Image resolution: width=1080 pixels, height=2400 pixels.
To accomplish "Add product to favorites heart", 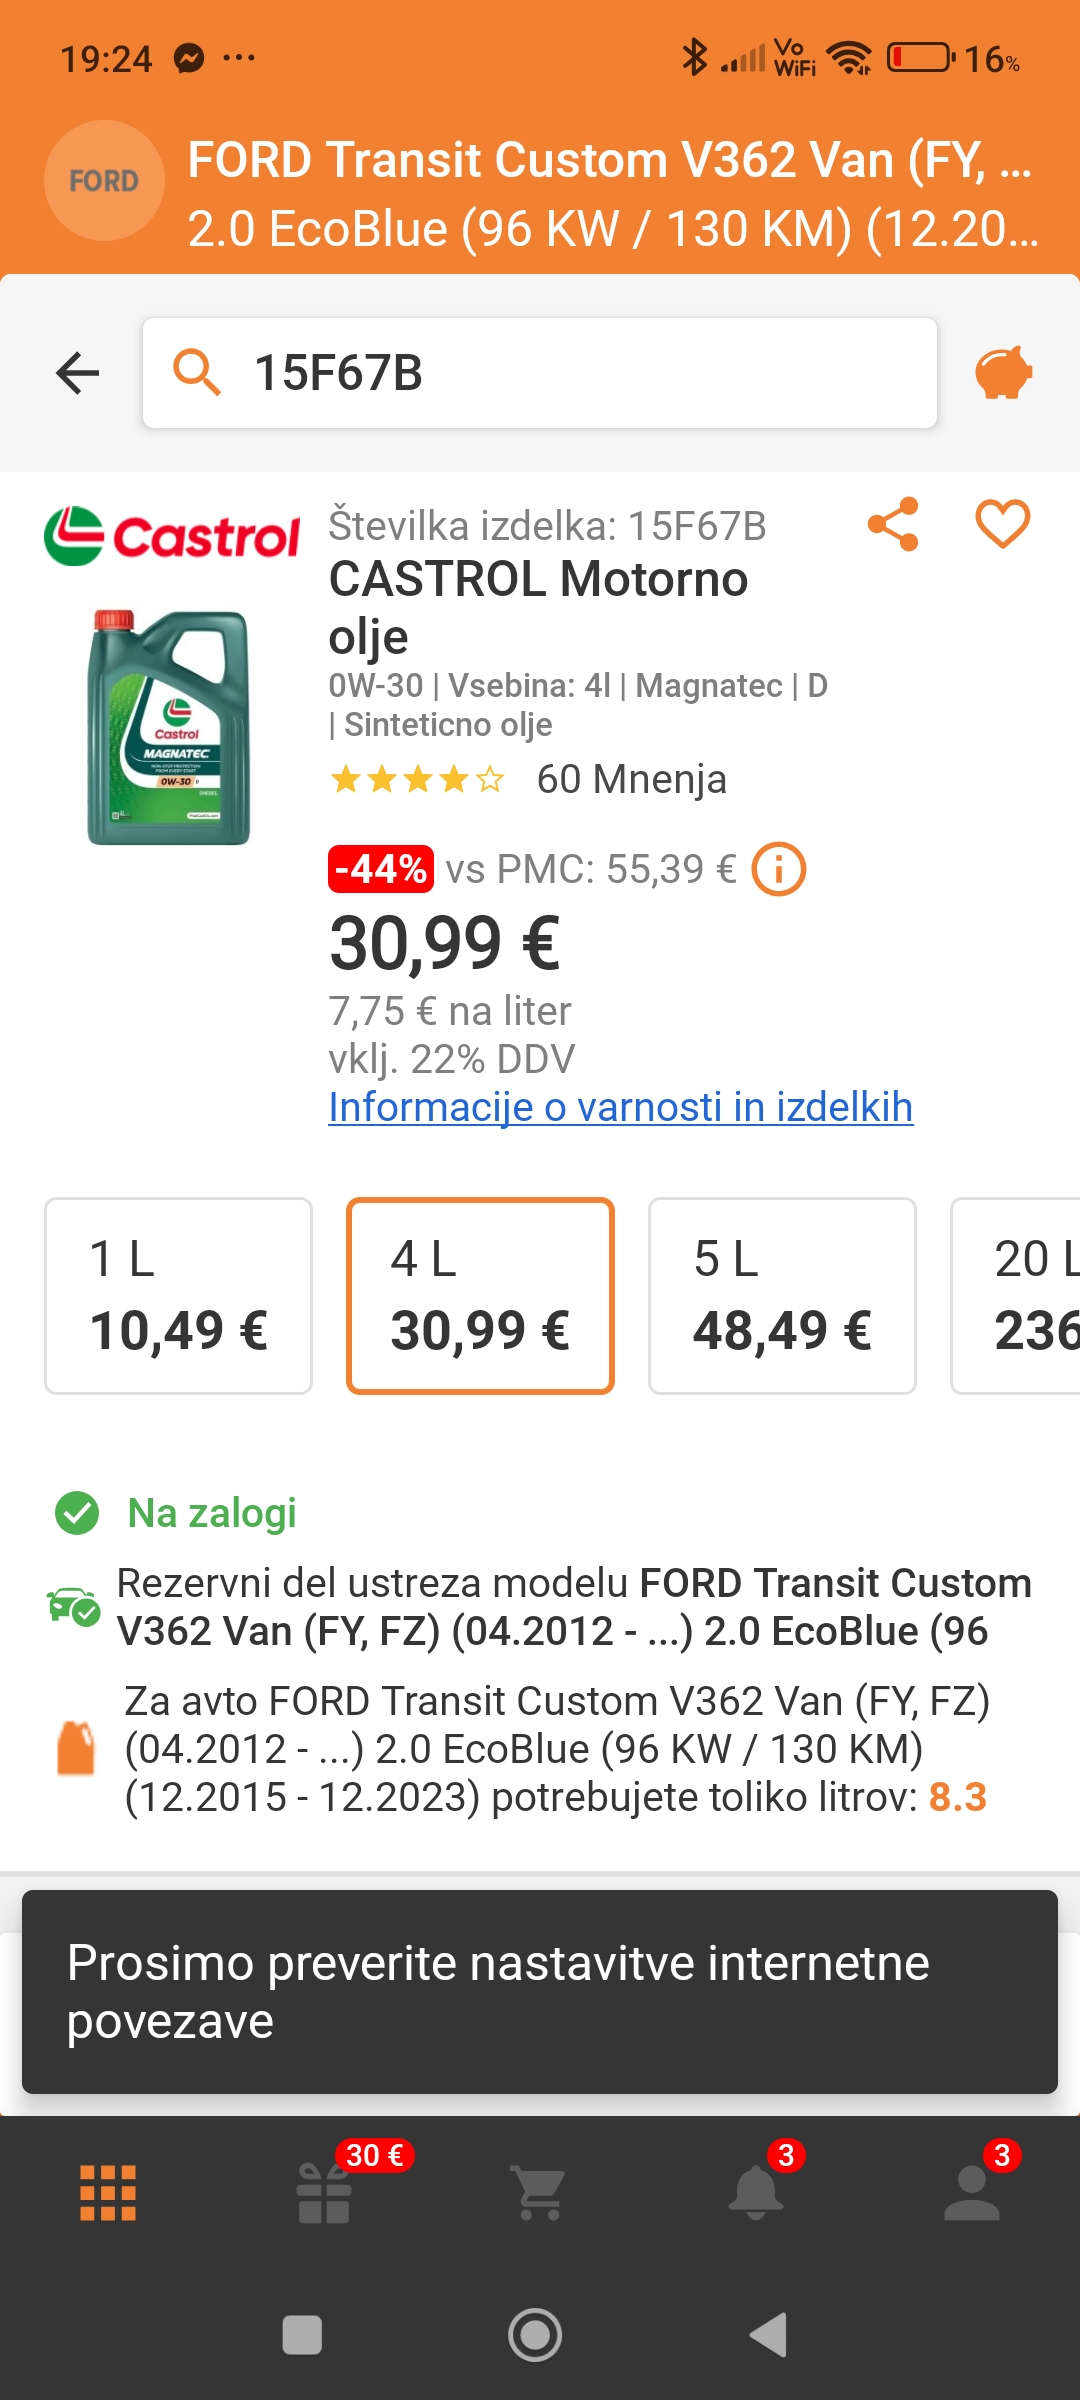I will 1002,524.
